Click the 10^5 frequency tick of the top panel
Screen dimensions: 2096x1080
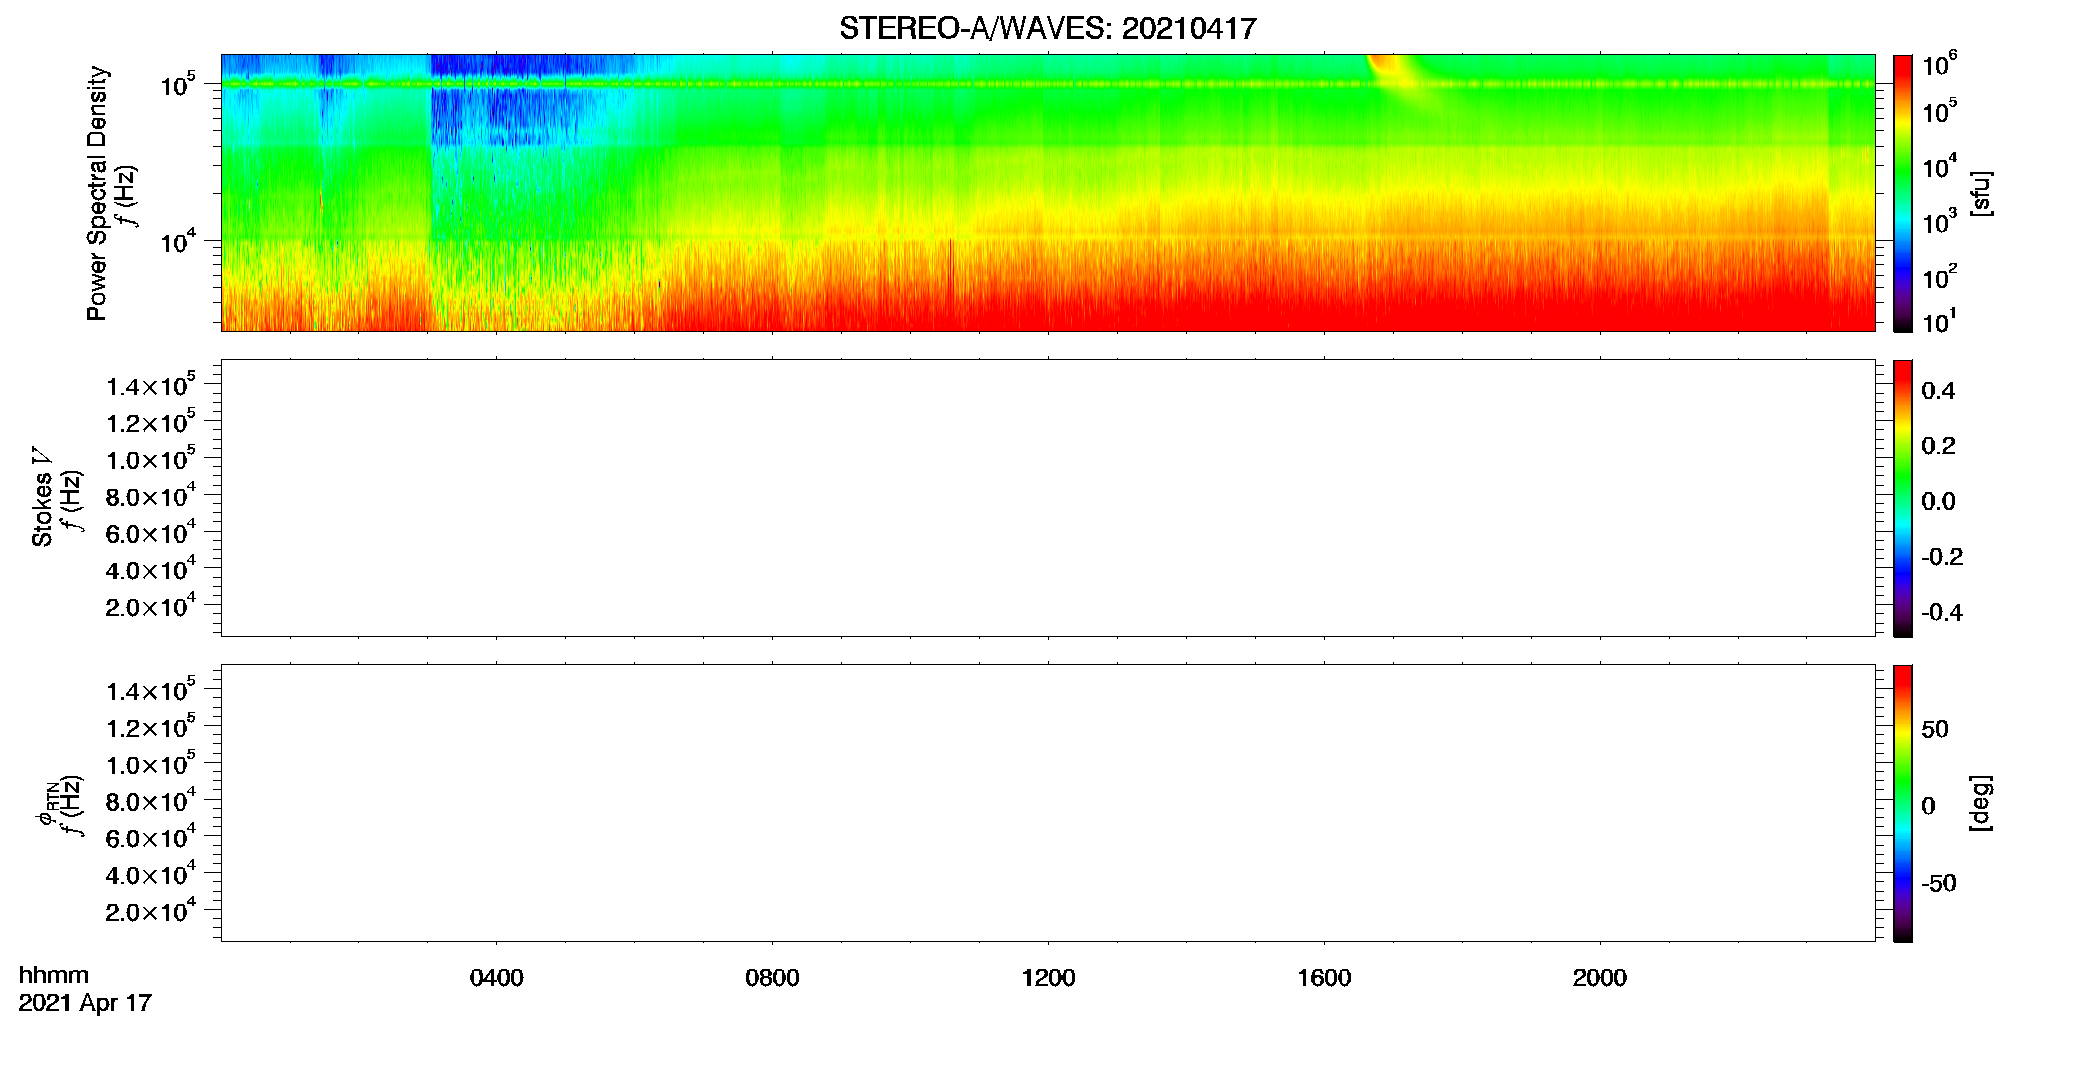179,85
